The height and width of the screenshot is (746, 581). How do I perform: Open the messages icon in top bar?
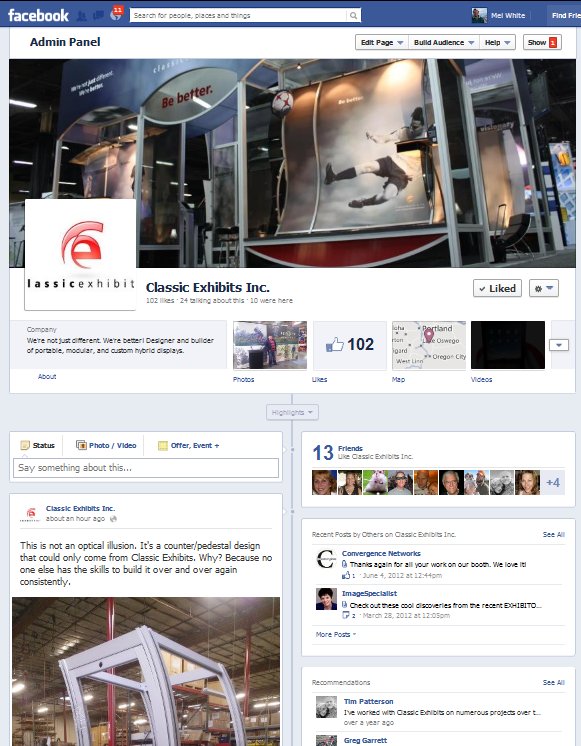(x=98, y=16)
